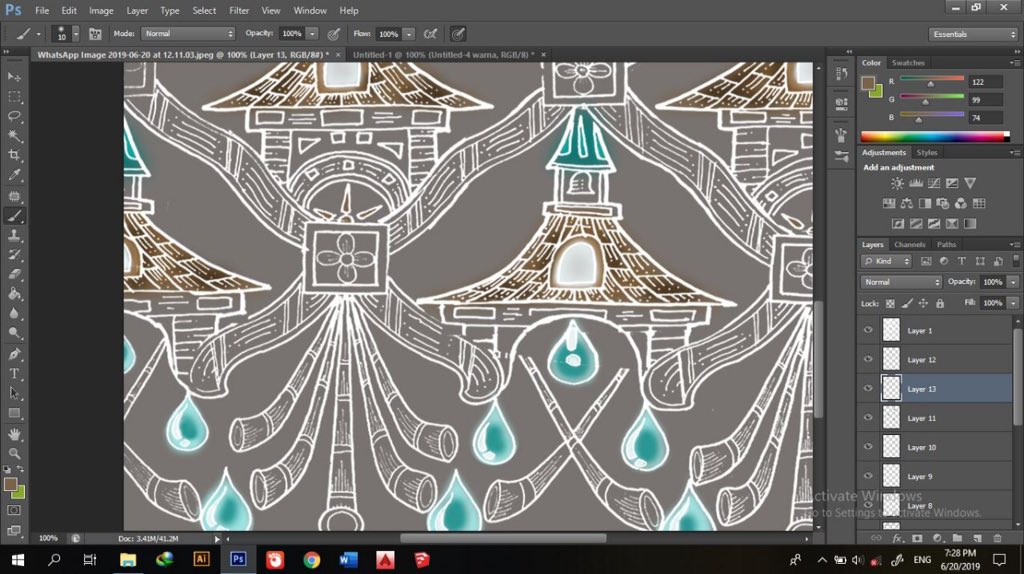Open the Window menu
This screenshot has height=574, width=1024.
(310, 10)
